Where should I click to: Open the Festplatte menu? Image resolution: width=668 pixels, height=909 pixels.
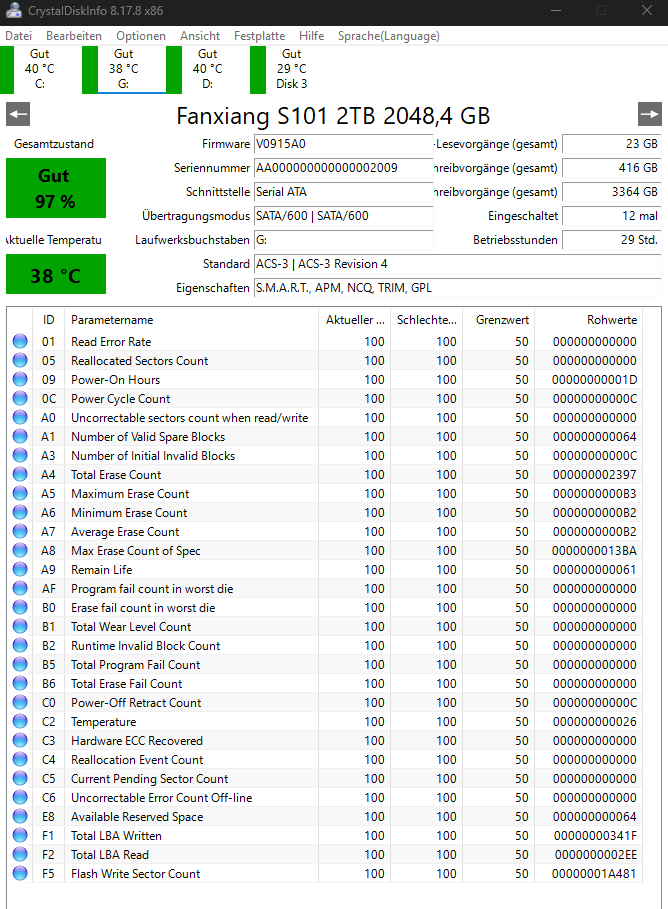(259, 36)
